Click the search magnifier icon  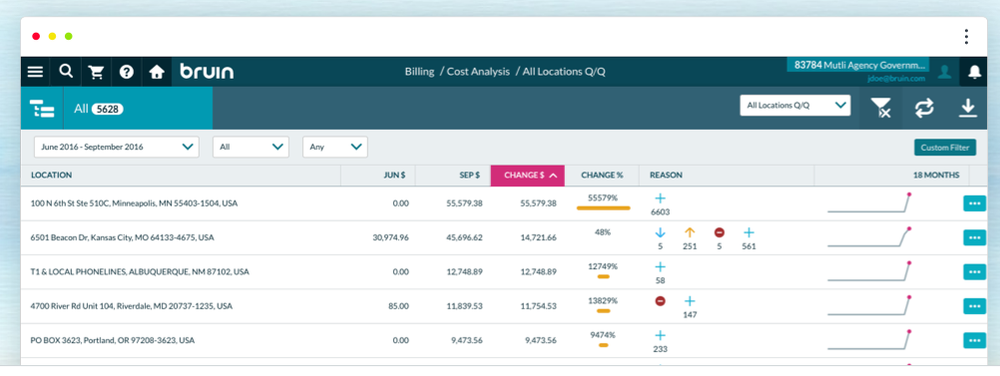(x=66, y=71)
